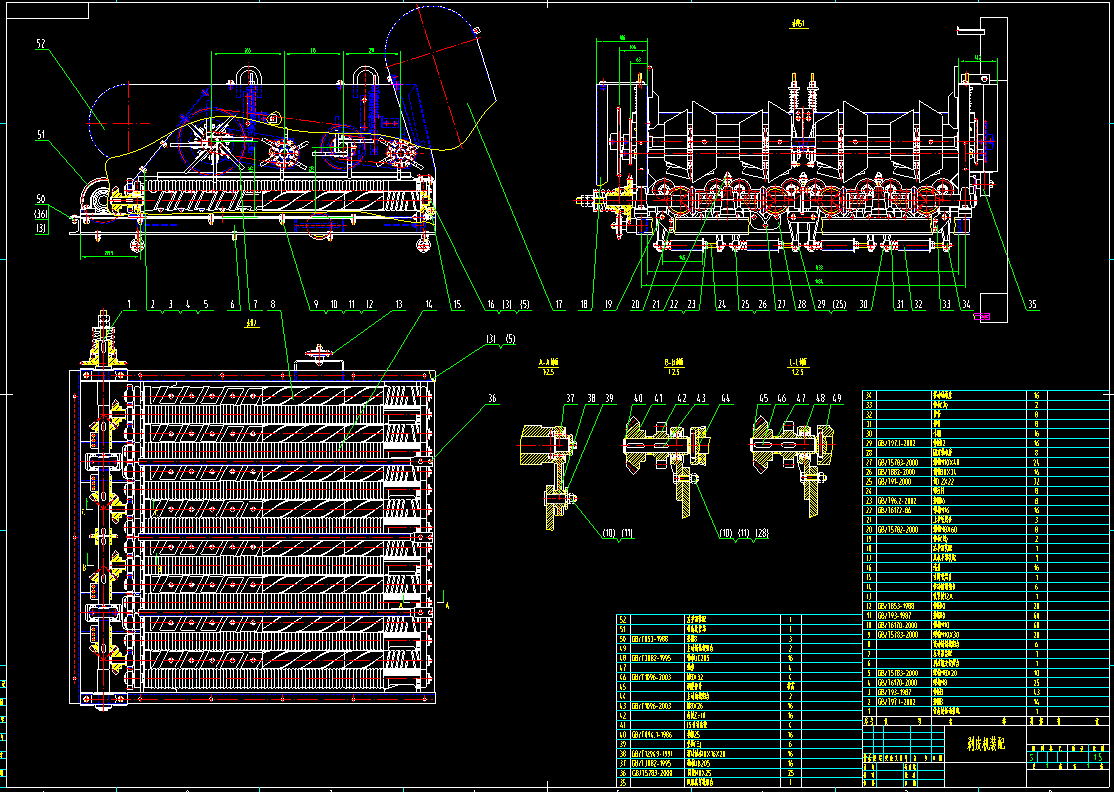
Task: Select callout number 49 in rightmost section
Action: pyautogui.click(x=836, y=399)
